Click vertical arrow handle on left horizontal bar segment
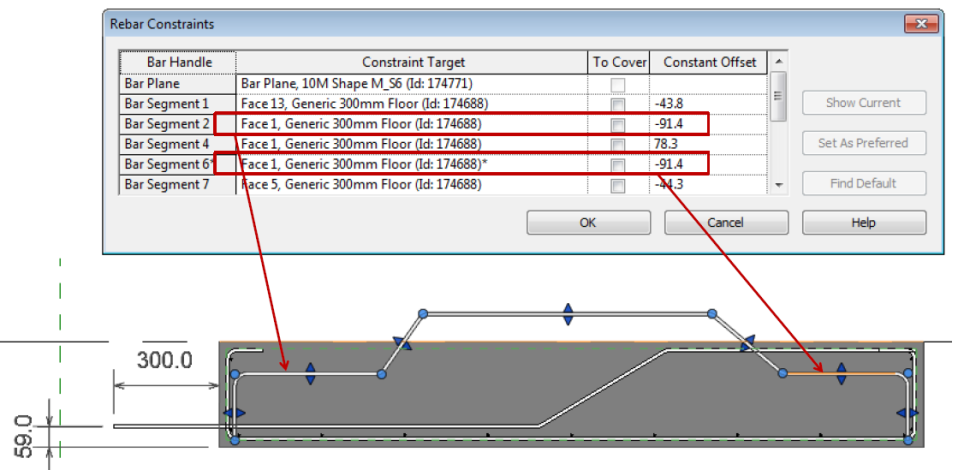The height and width of the screenshot is (470, 958). click(310, 374)
